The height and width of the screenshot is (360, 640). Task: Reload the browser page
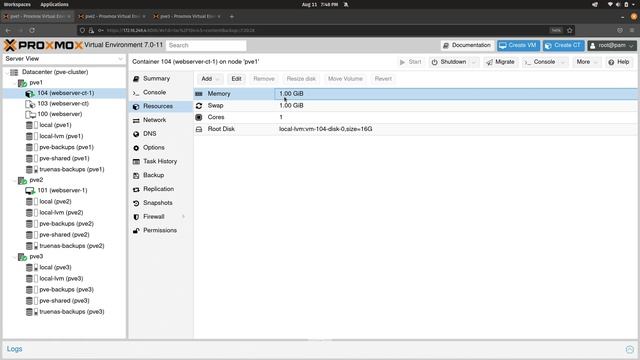click(x=32, y=30)
